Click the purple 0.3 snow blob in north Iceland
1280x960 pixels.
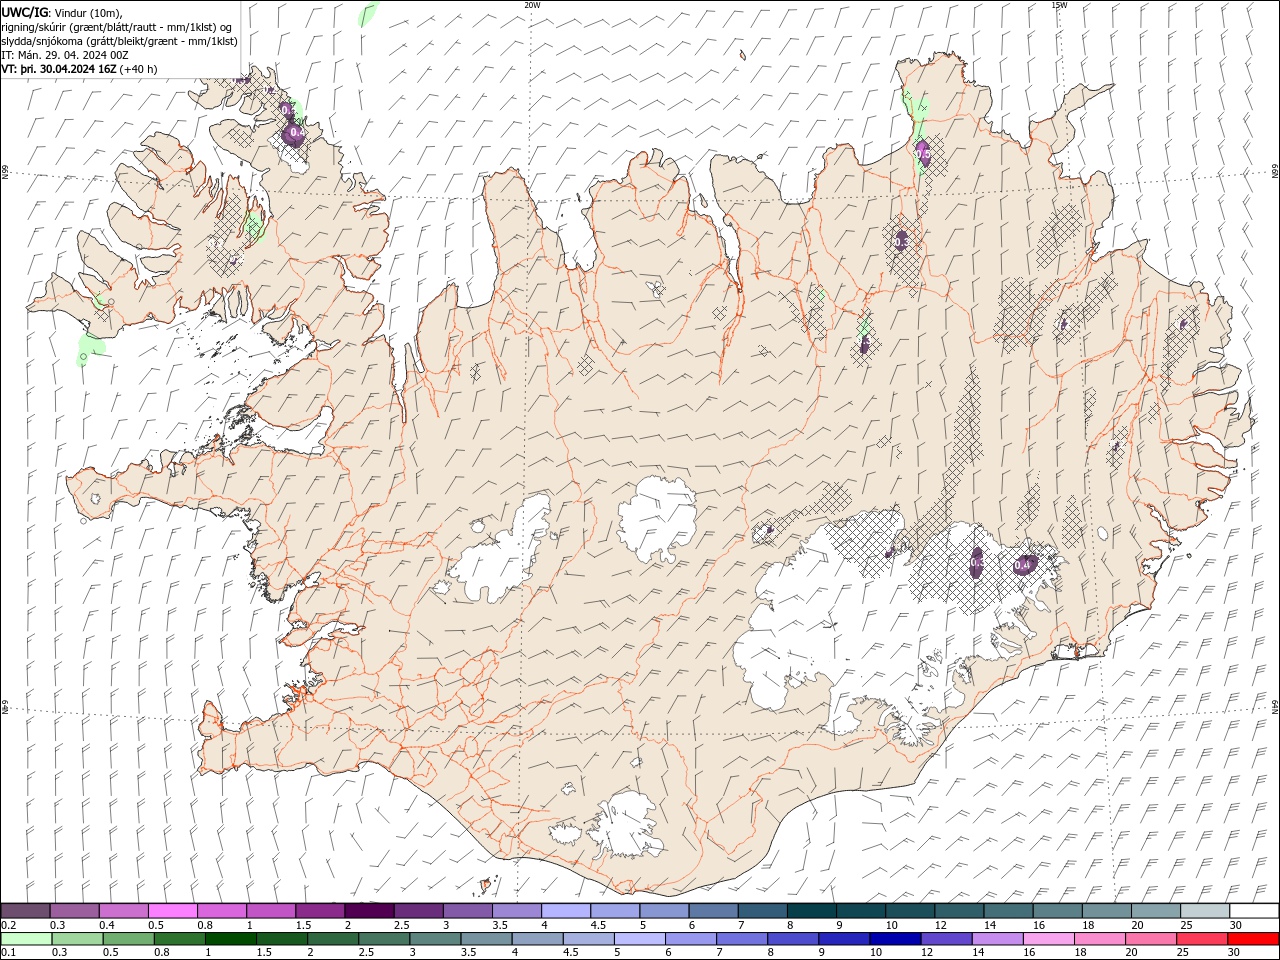click(x=901, y=241)
